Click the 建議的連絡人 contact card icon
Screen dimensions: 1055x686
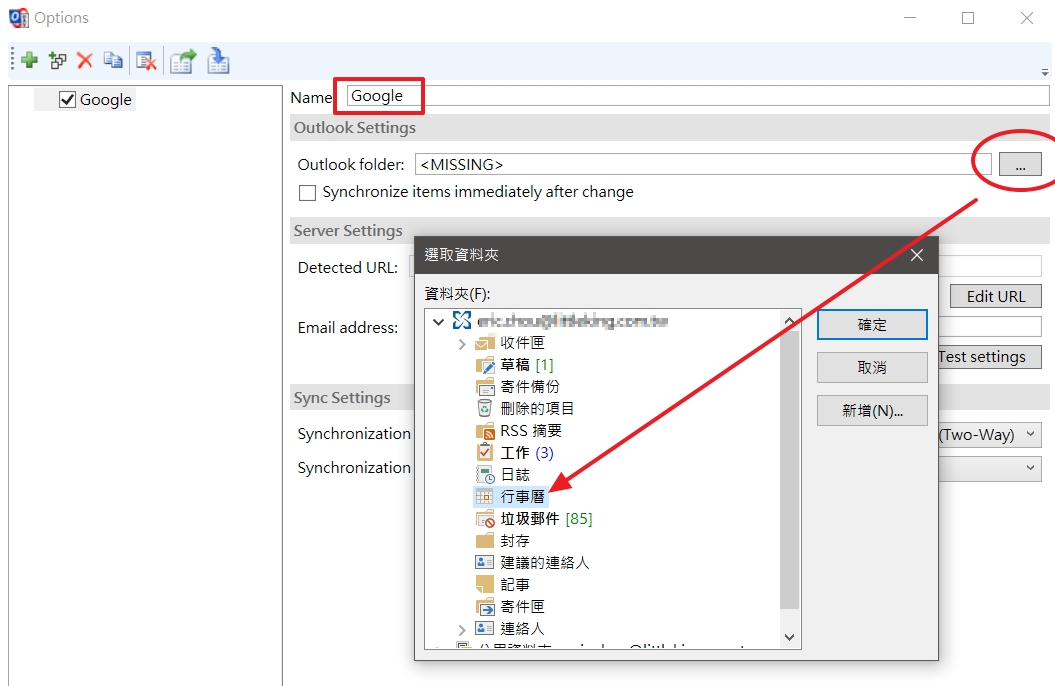pyautogui.click(x=484, y=562)
